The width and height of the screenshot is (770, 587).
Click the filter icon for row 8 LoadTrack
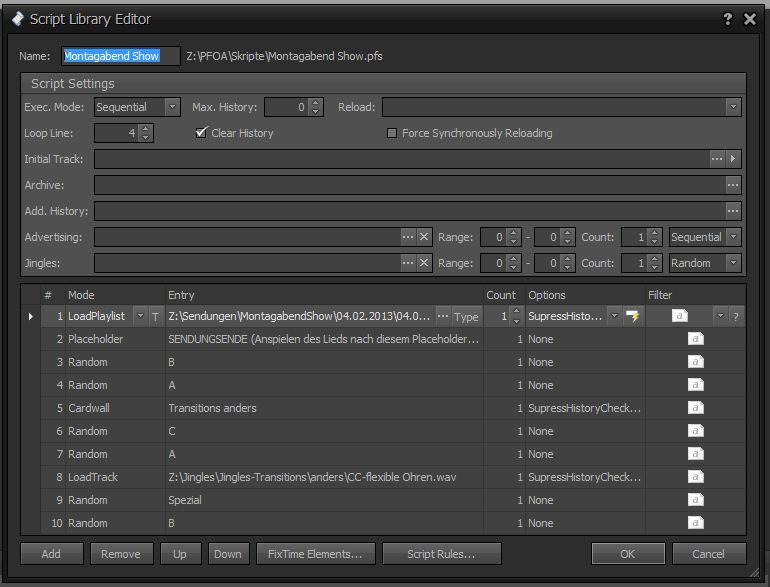point(695,477)
